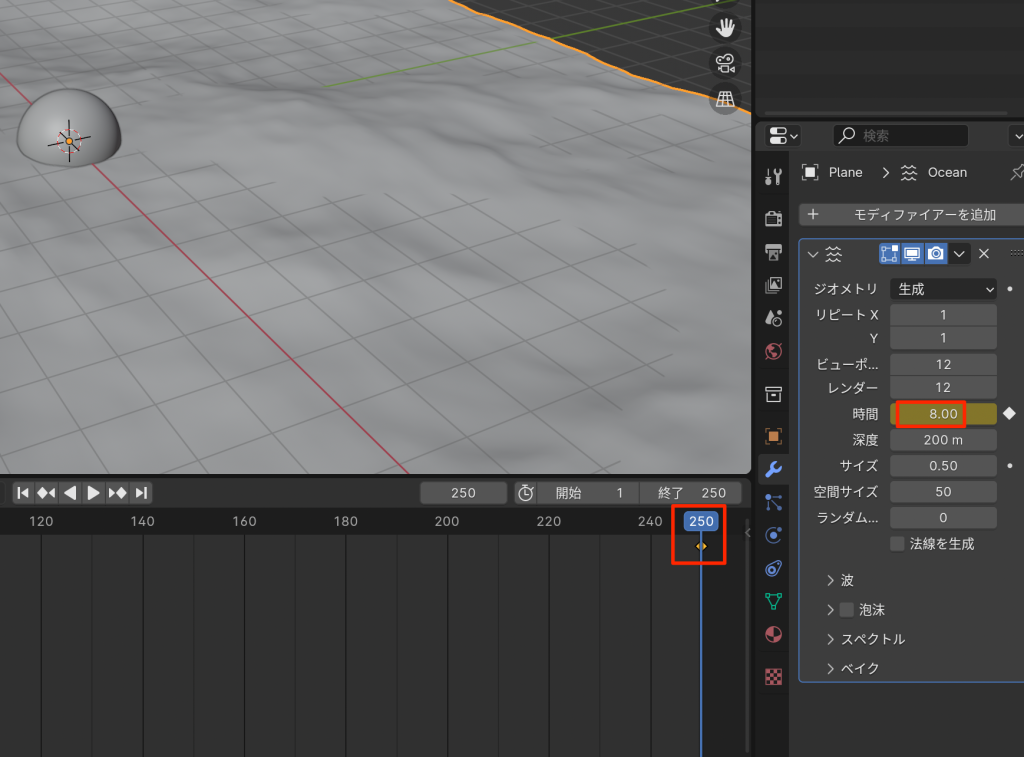The width and height of the screenshot is (1024, 757).
Task: Toggle Ocean modifier render visibility camera icon
Action: click(935, 254)
